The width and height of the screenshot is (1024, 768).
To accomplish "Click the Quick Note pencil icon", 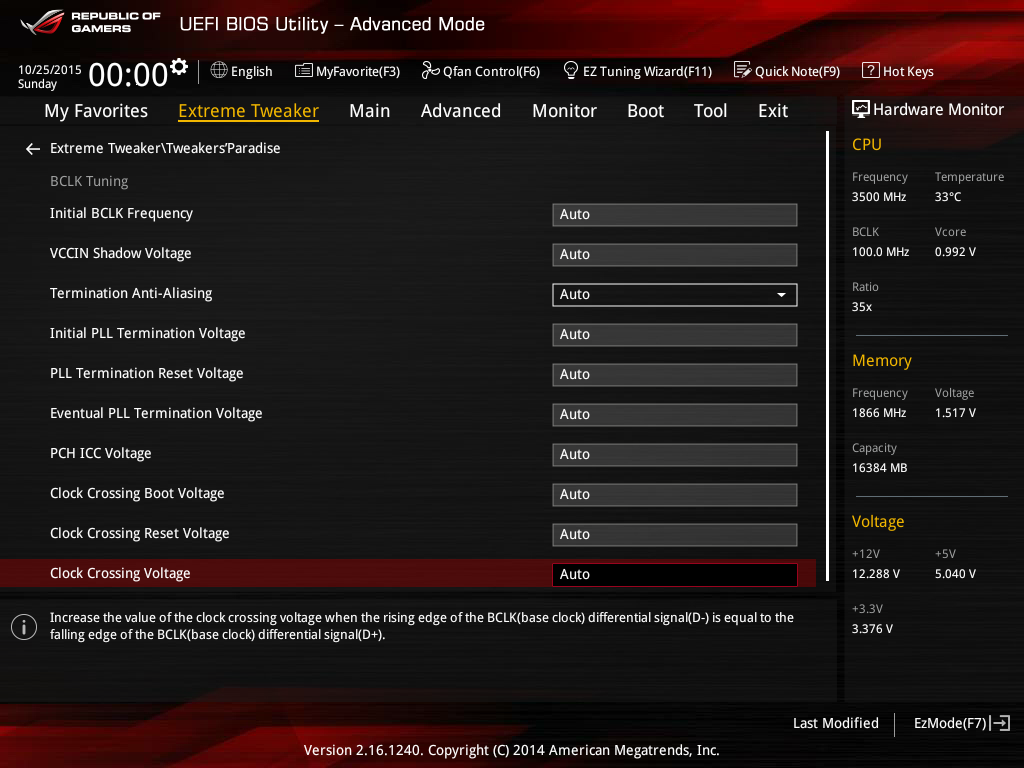I will pyautogui.click(x=742, y=70).
